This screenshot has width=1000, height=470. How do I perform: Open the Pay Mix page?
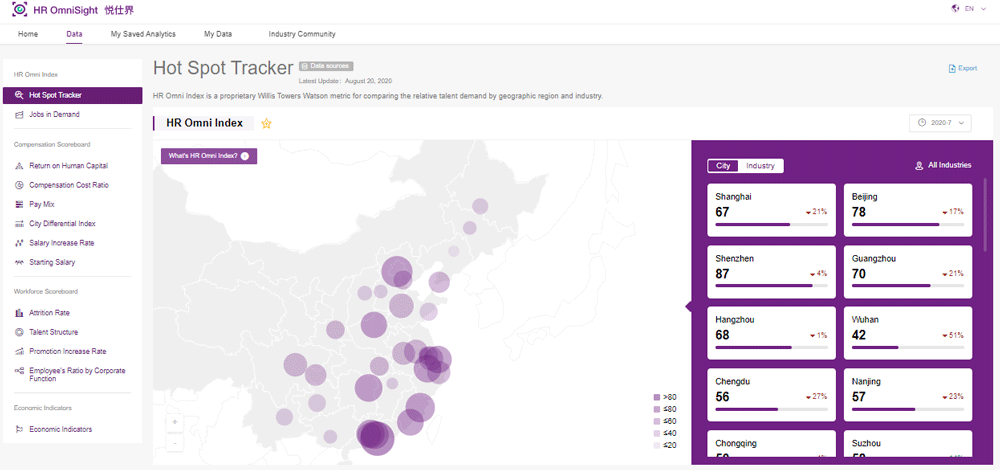point(40,205)
